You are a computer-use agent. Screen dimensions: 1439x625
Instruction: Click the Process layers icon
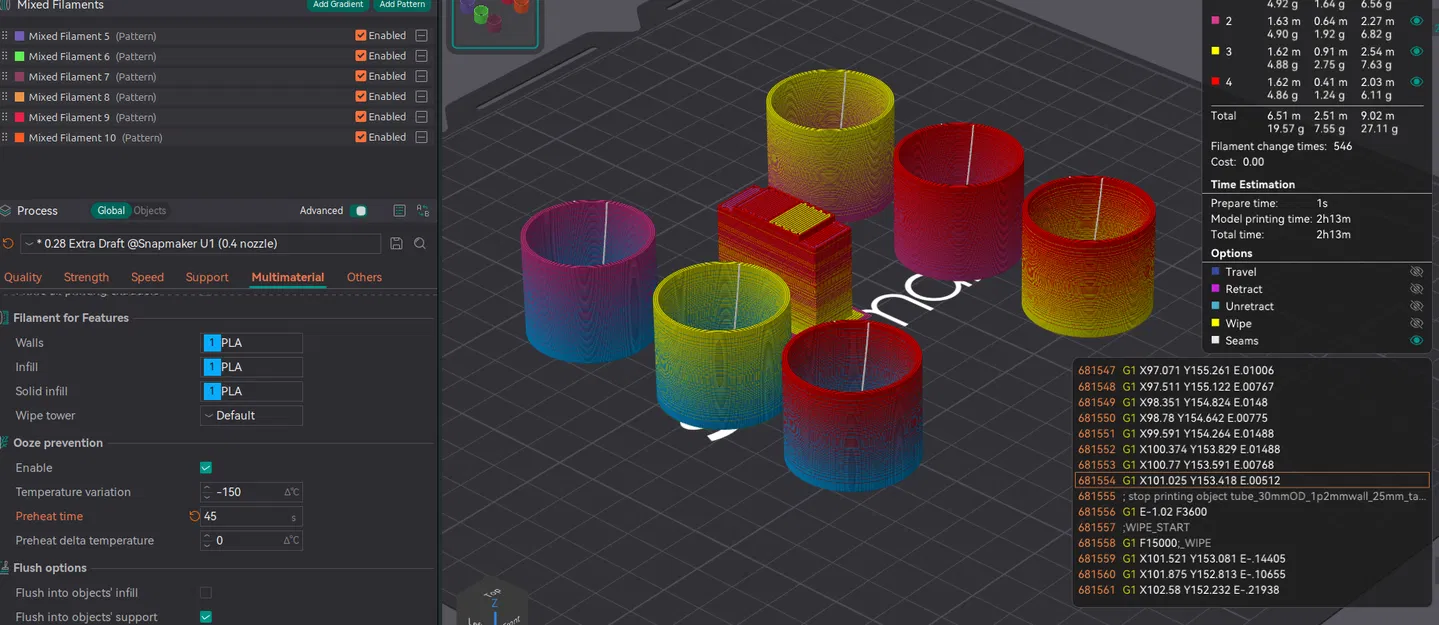pos(7,211)
